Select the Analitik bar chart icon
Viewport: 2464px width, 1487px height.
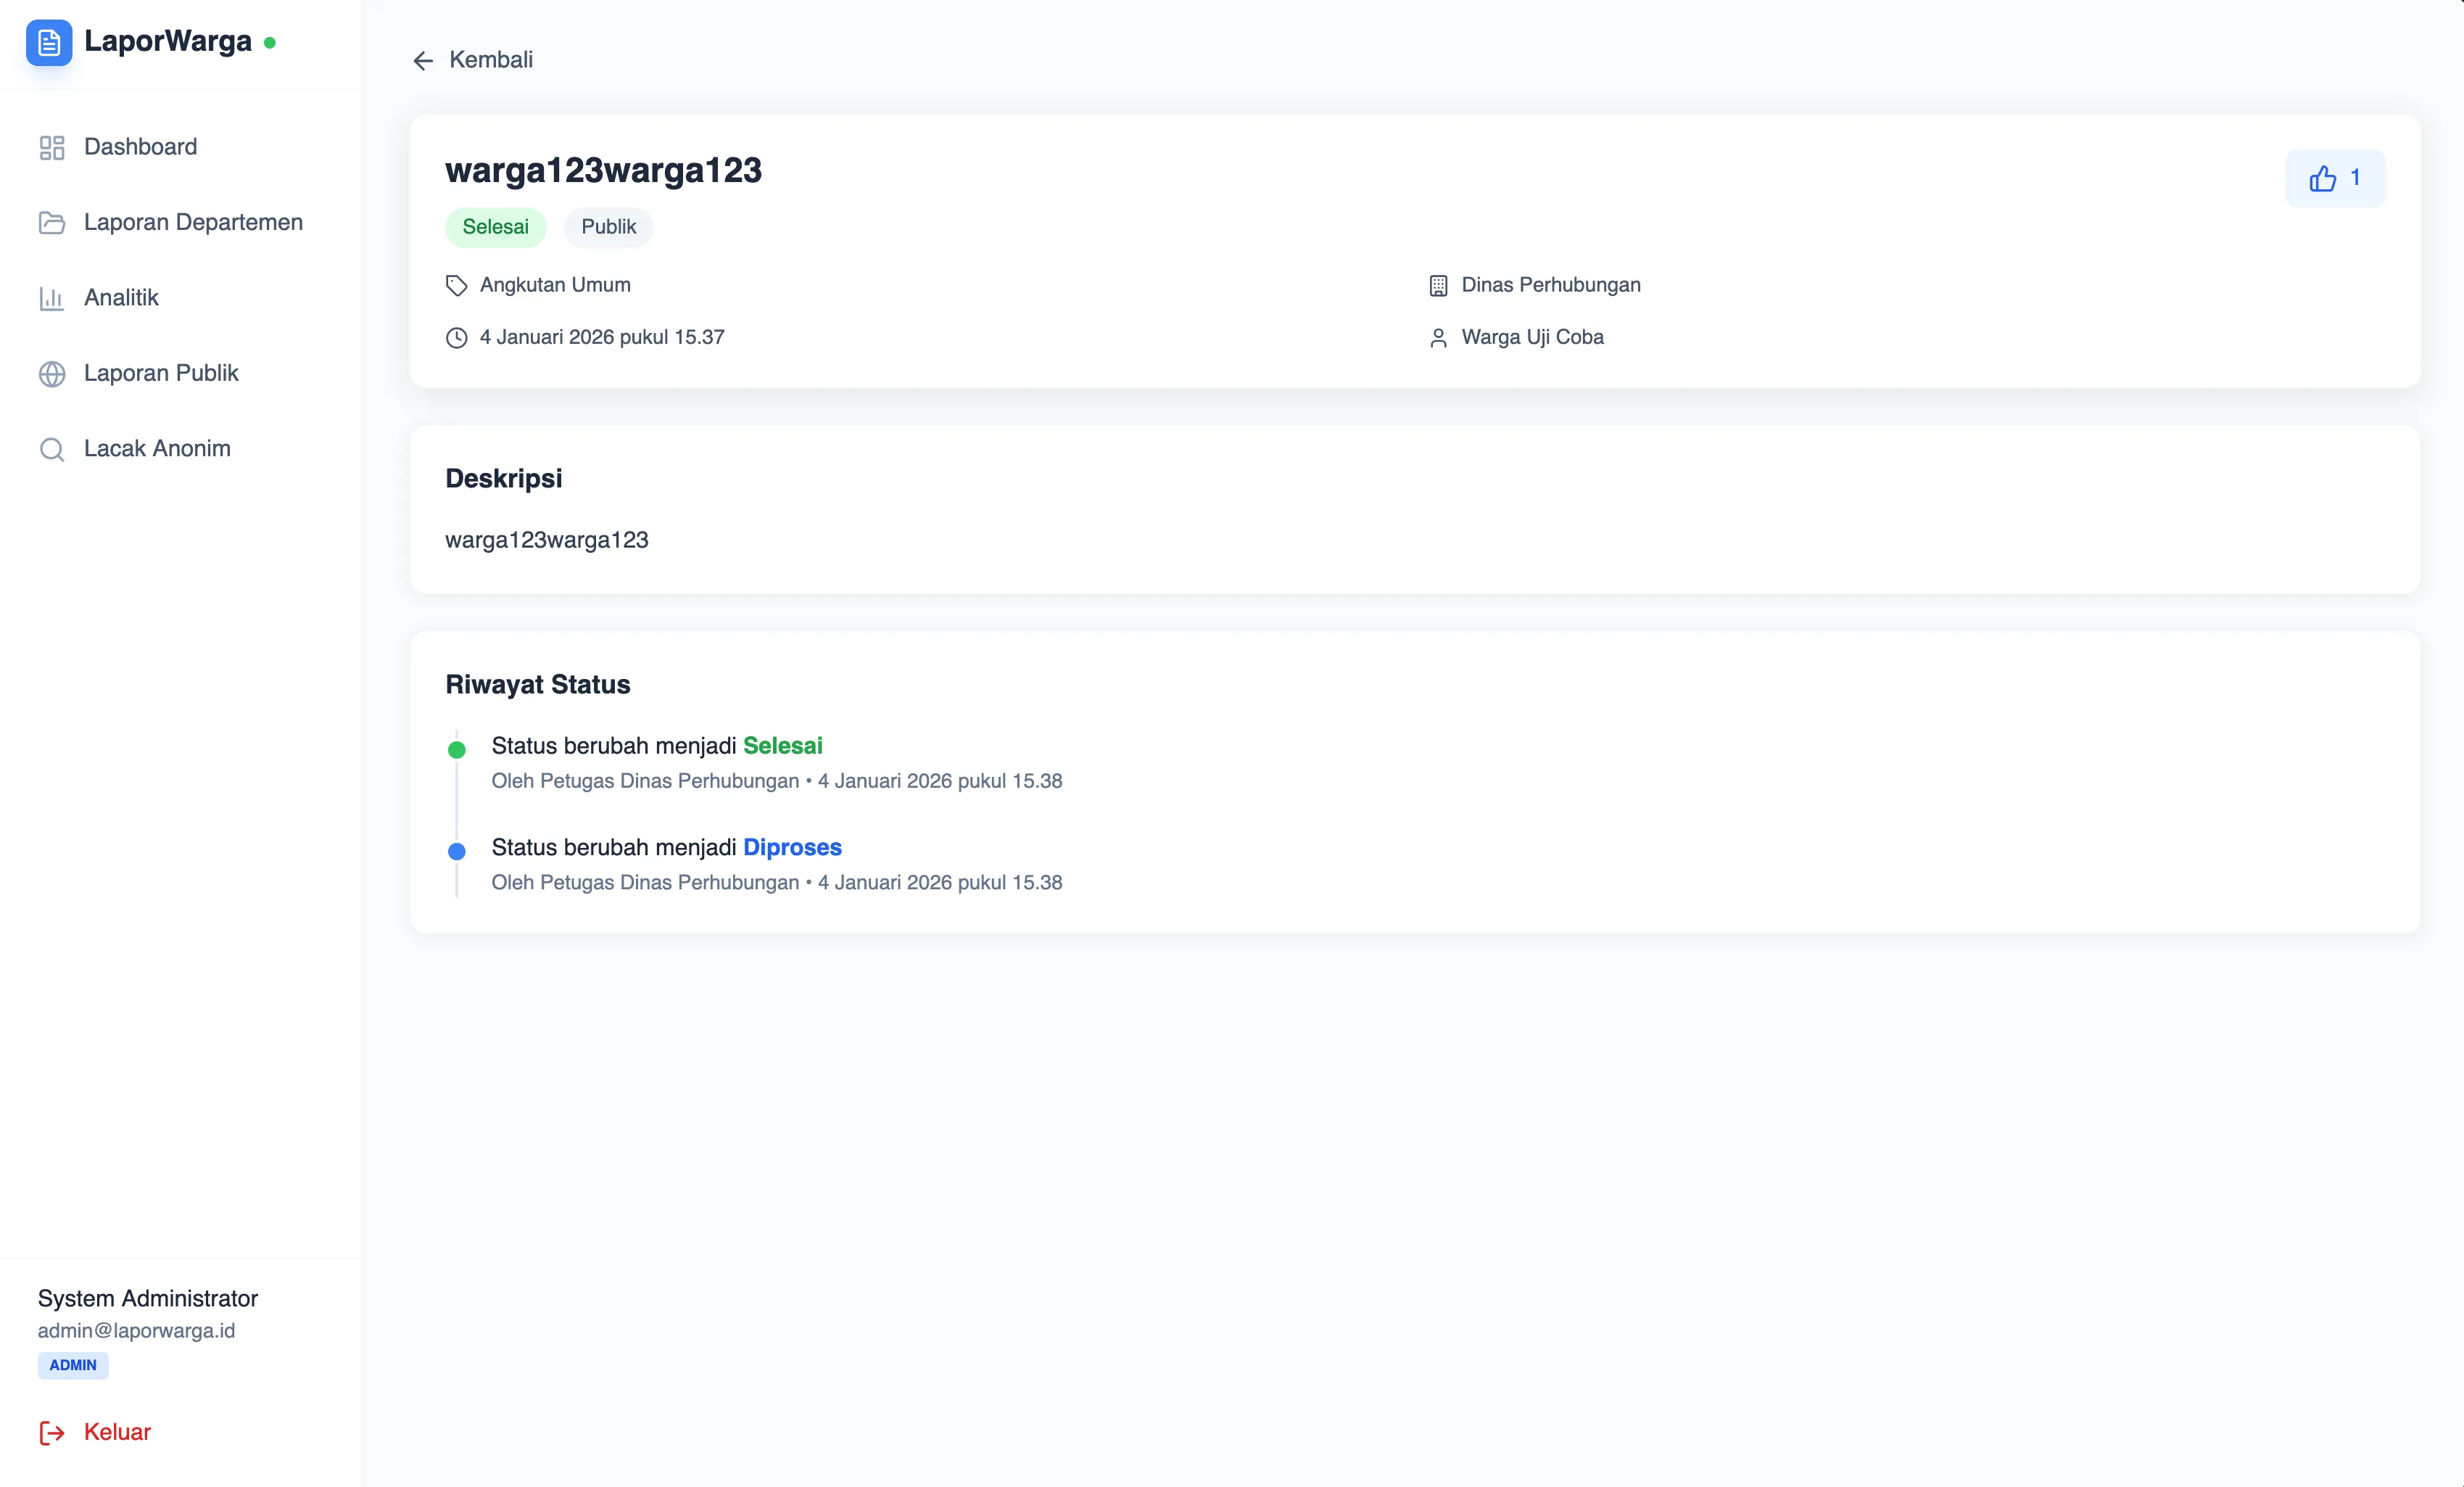[x=51, y=297]
